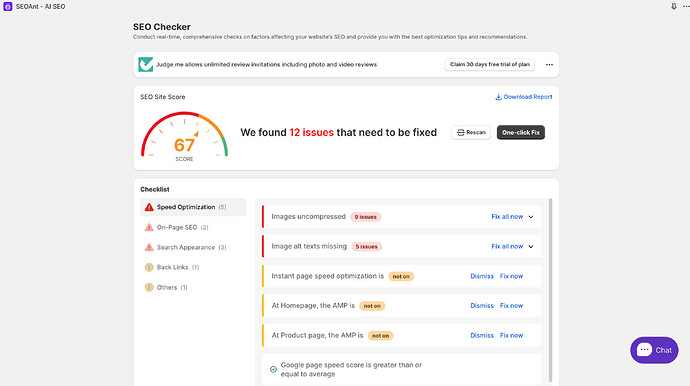The image size is (690, 386).
Task: Click the not on badge for Homepage AMP
Action: (372, 306)
